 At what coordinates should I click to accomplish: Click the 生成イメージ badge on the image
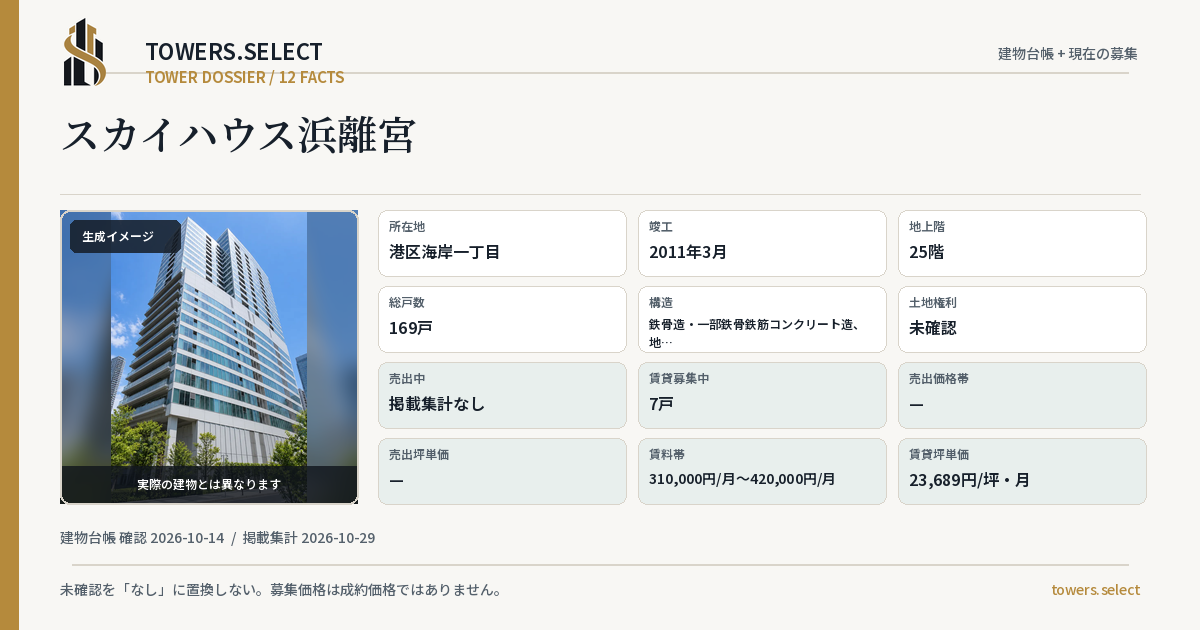pyautogui.click(x=125, y=237)
